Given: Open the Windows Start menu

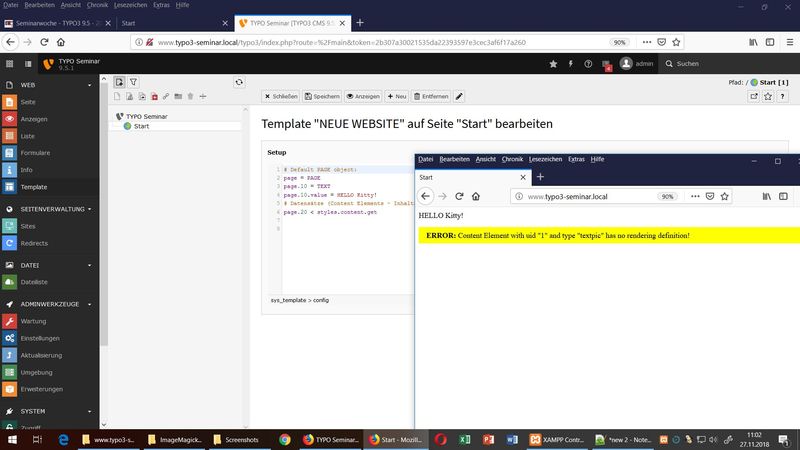Looking at the screenshot, I should pos(12,439).
